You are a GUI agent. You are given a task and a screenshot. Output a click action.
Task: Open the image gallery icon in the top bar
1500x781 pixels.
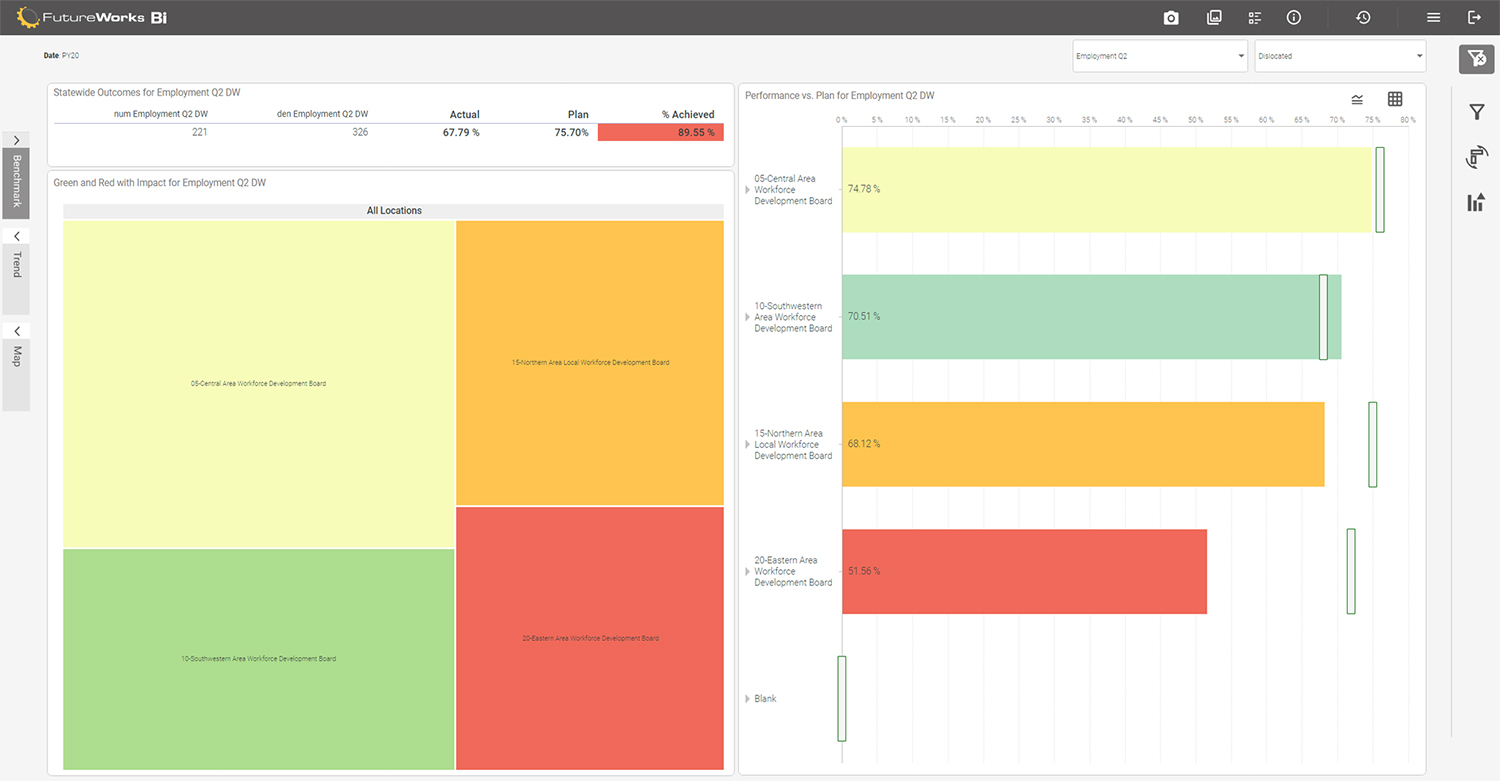coord(1214,17)
